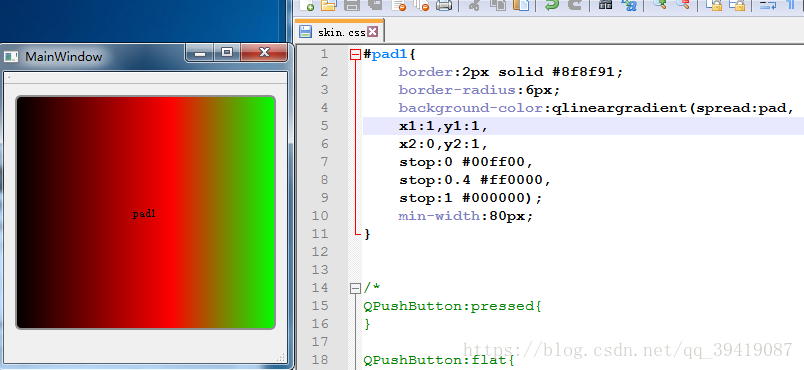Click the Close All documents toolbar icon
Screen dimensions: 804x370
pyautogui.click(x=421, y=5)
